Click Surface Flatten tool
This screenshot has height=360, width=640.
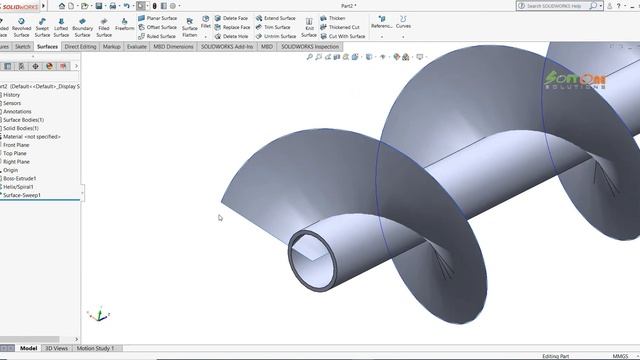(x=189, y=27)
